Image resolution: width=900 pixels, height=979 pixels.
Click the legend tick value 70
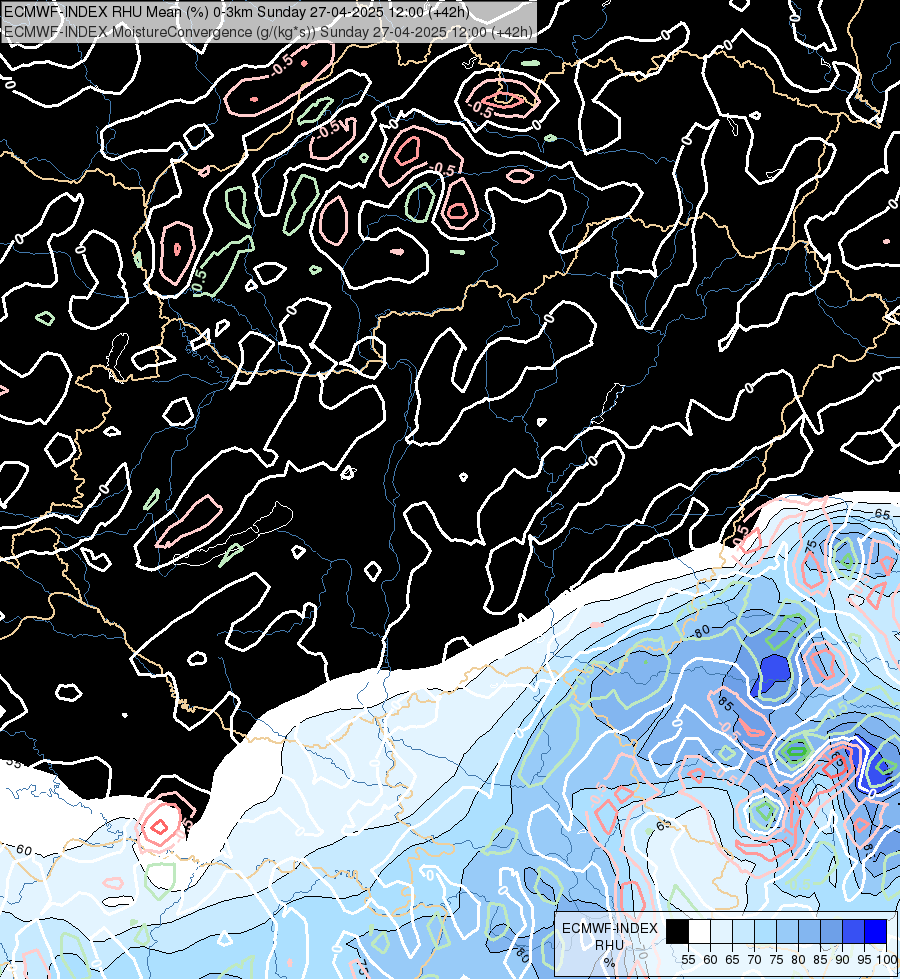point(754,960)
